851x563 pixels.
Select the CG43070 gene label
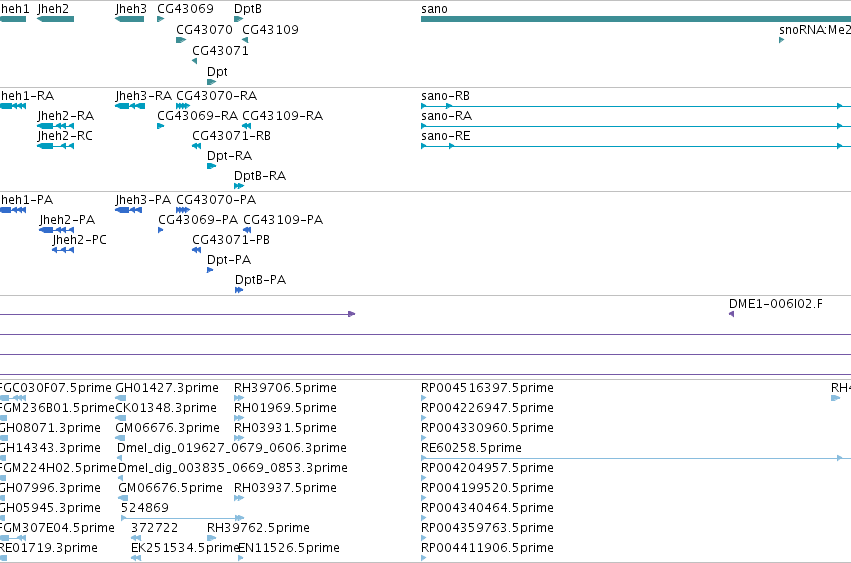(x=204, y=29)
